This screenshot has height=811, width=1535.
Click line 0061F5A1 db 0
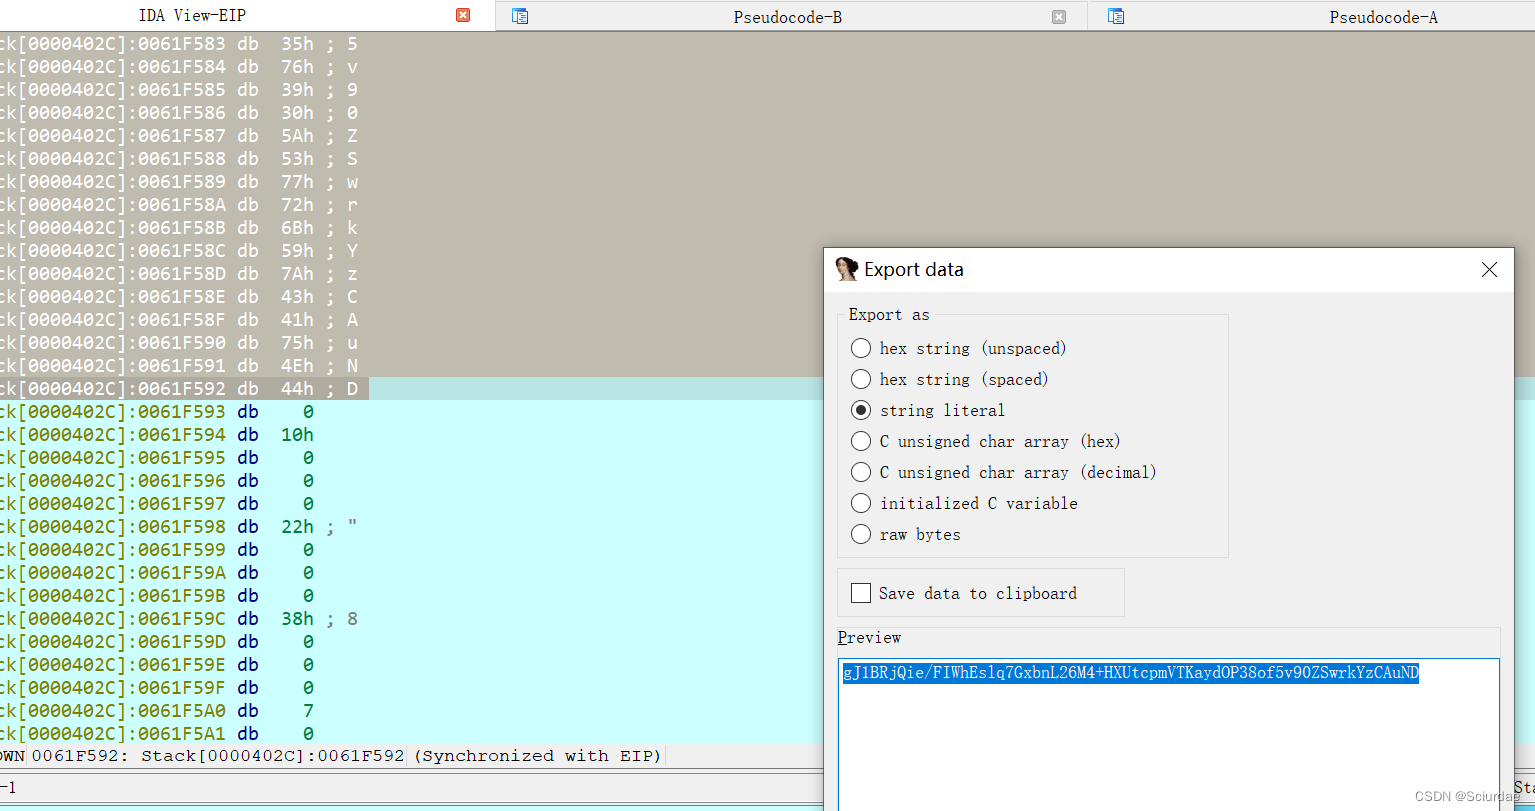point(158,734)
